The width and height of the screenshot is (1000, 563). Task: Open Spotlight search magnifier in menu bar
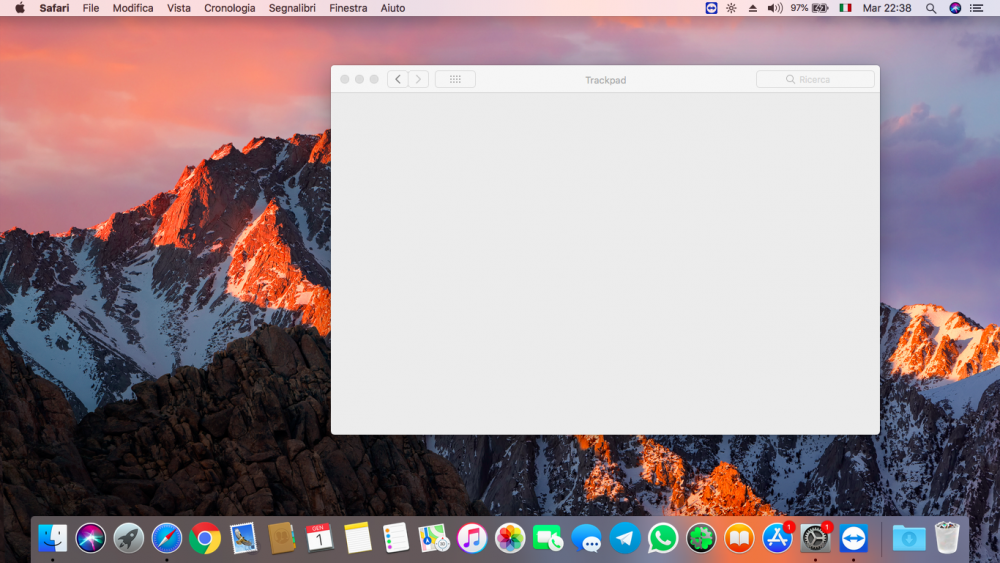pos(931,8)
